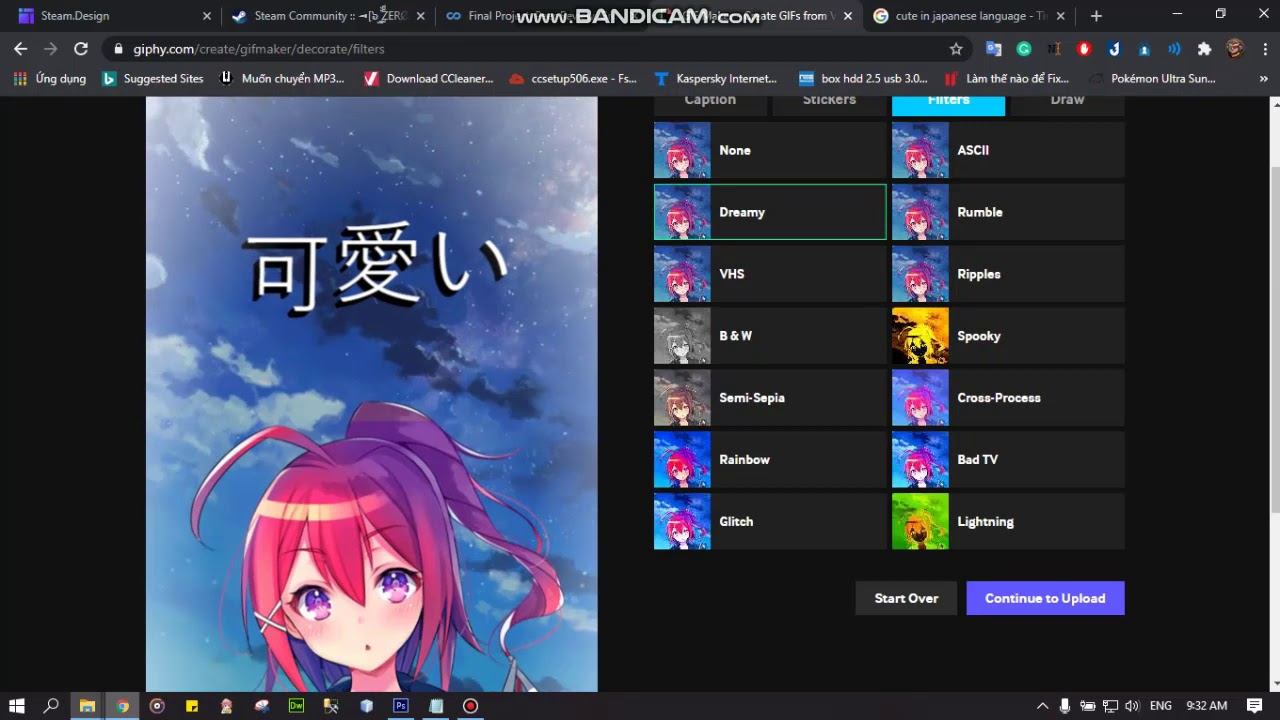Open the Windows Start menu
The image size is (1280, 720).
click(x=17, y=705)
